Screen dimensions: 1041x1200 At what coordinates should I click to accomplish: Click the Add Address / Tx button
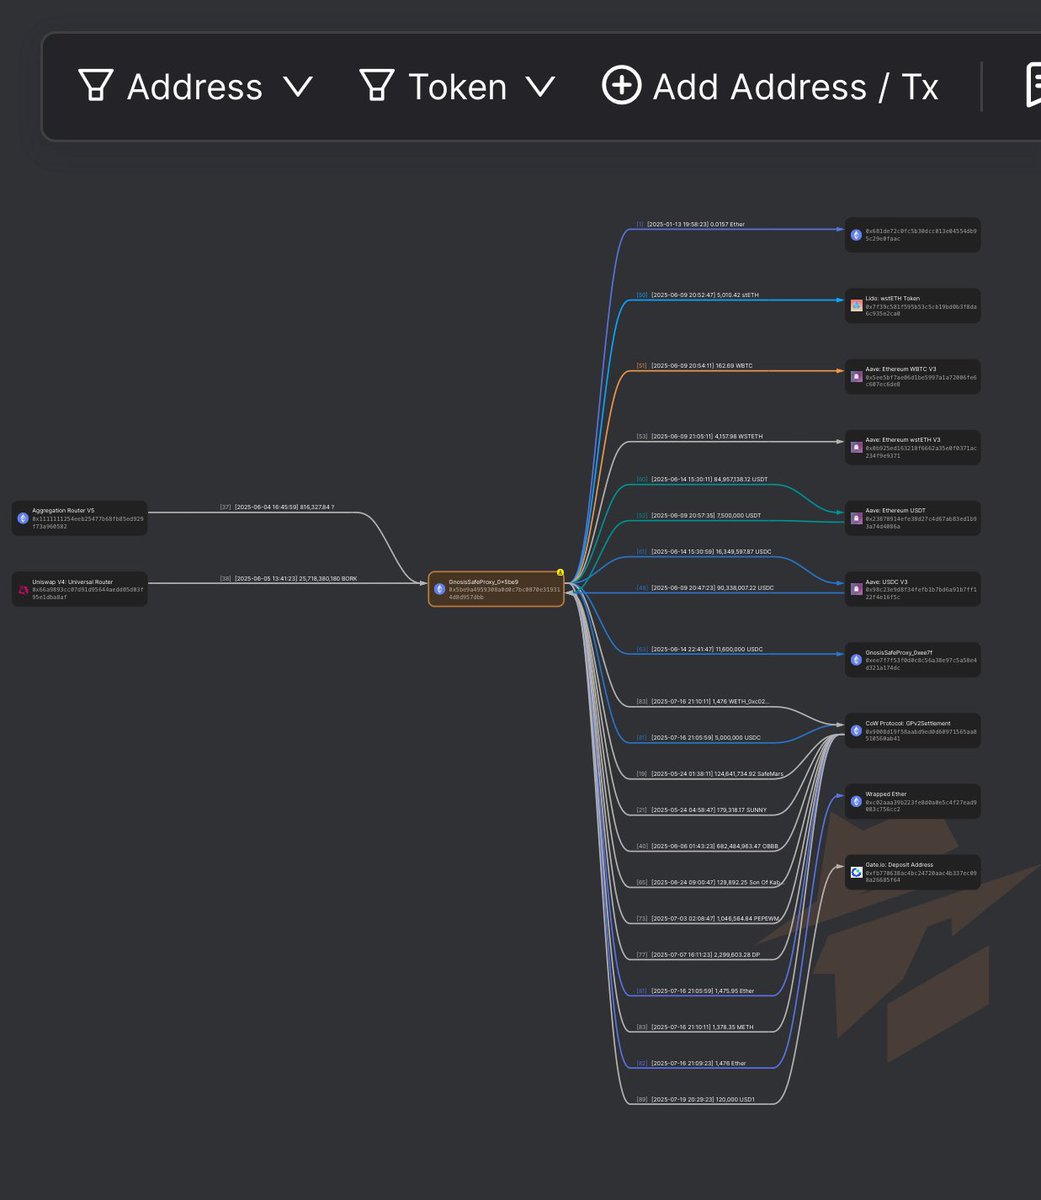(770, 86)
